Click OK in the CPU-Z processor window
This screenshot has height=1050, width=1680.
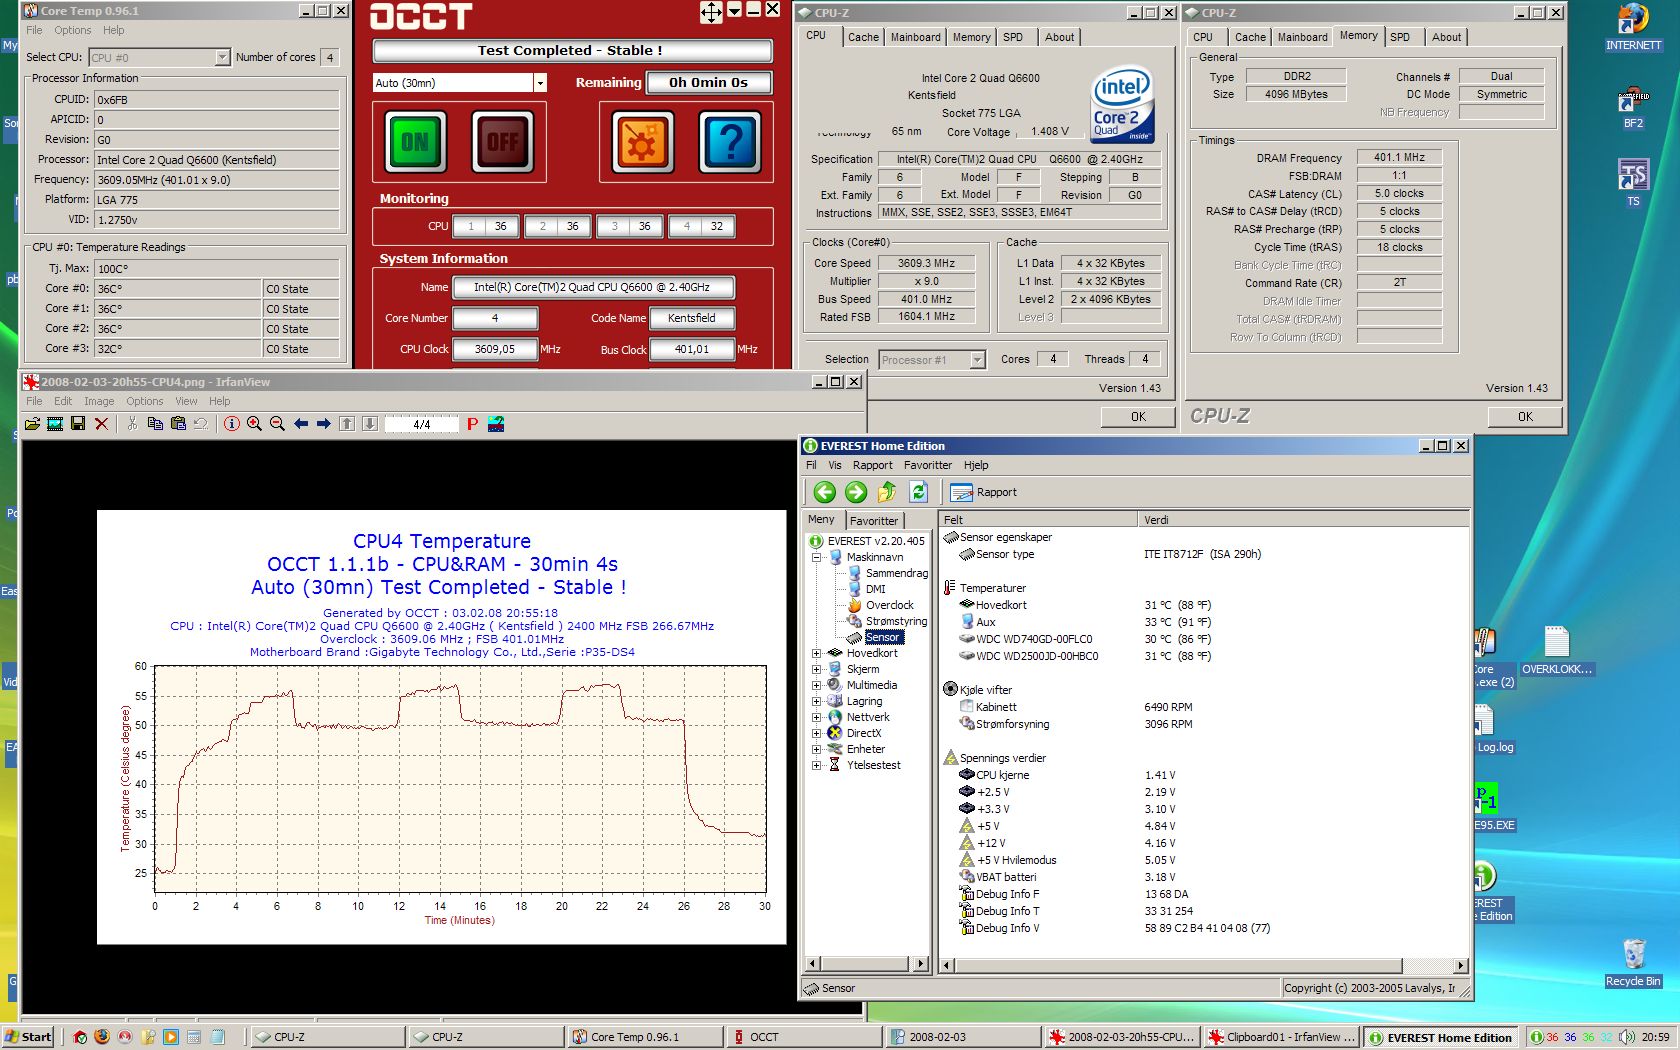[x=1138, y=417]
